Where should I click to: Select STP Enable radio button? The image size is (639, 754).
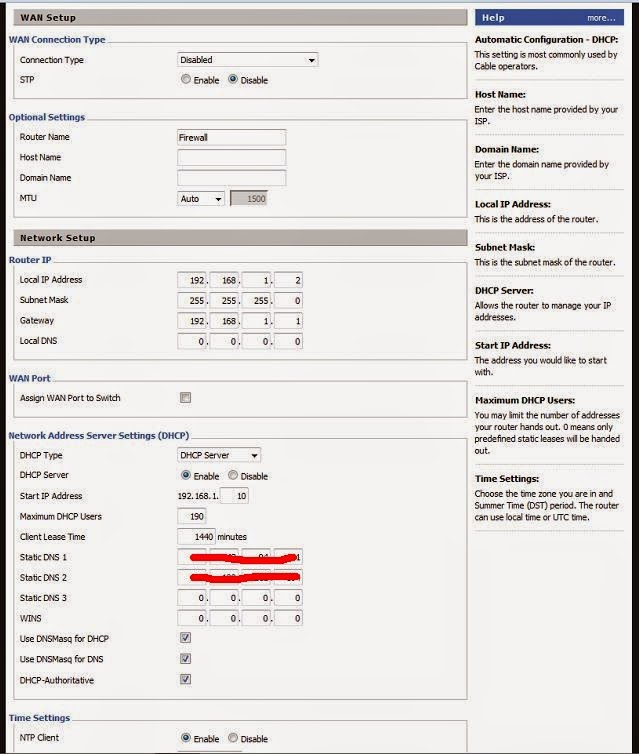(186, 79)
